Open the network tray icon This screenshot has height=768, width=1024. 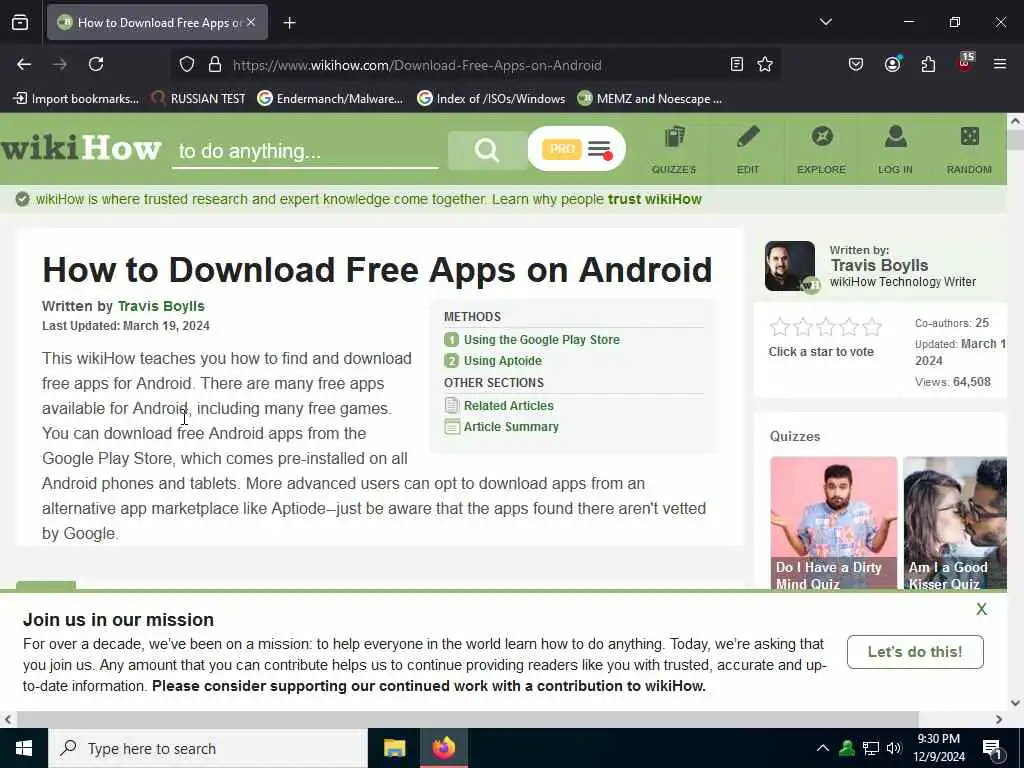(x=871, y=748)
